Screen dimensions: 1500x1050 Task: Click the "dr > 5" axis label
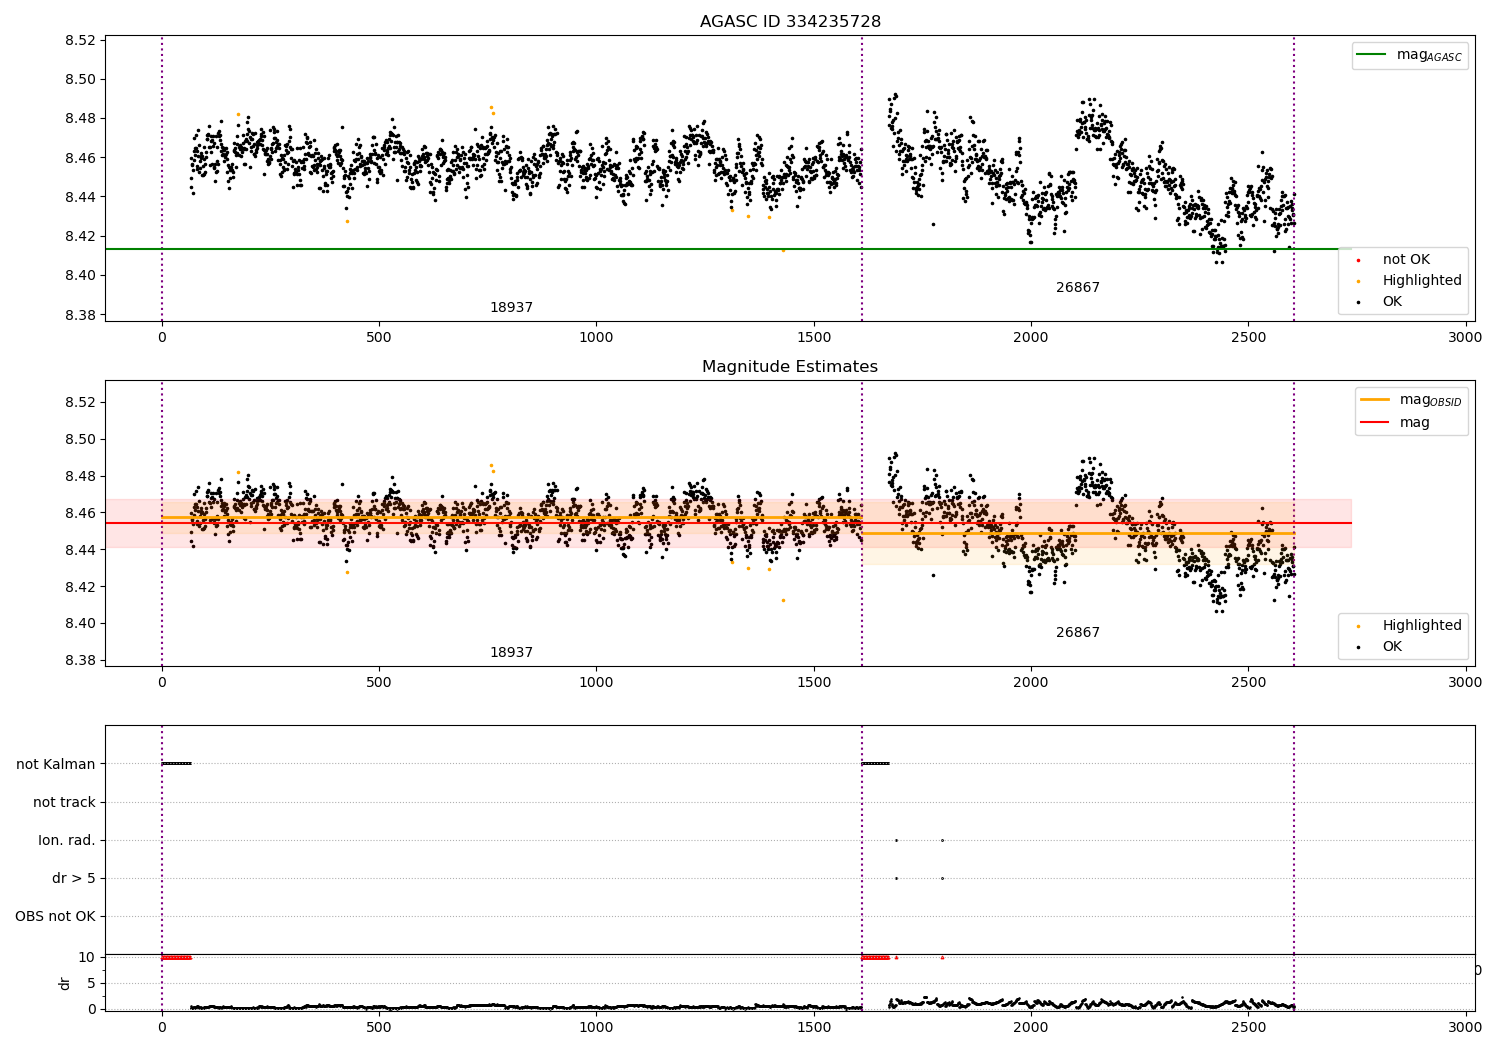74,879
